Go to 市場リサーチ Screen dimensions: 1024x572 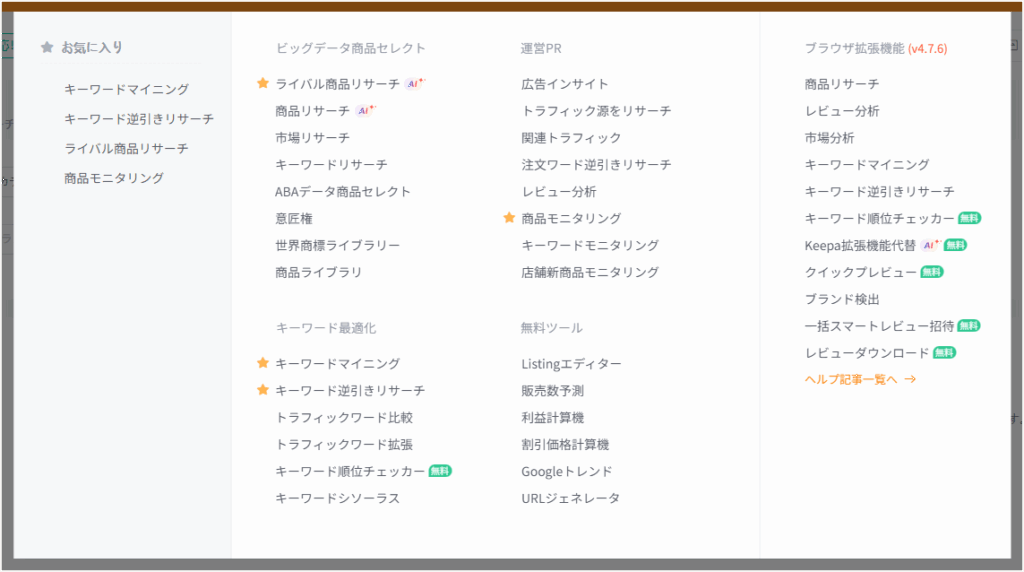(313, 137)
